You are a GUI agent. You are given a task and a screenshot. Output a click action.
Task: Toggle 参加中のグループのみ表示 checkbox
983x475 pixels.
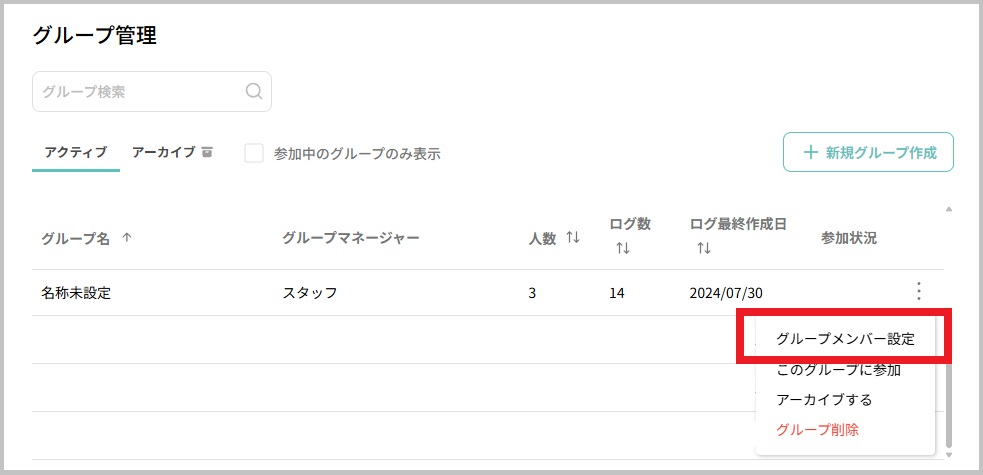click(254, 153)
